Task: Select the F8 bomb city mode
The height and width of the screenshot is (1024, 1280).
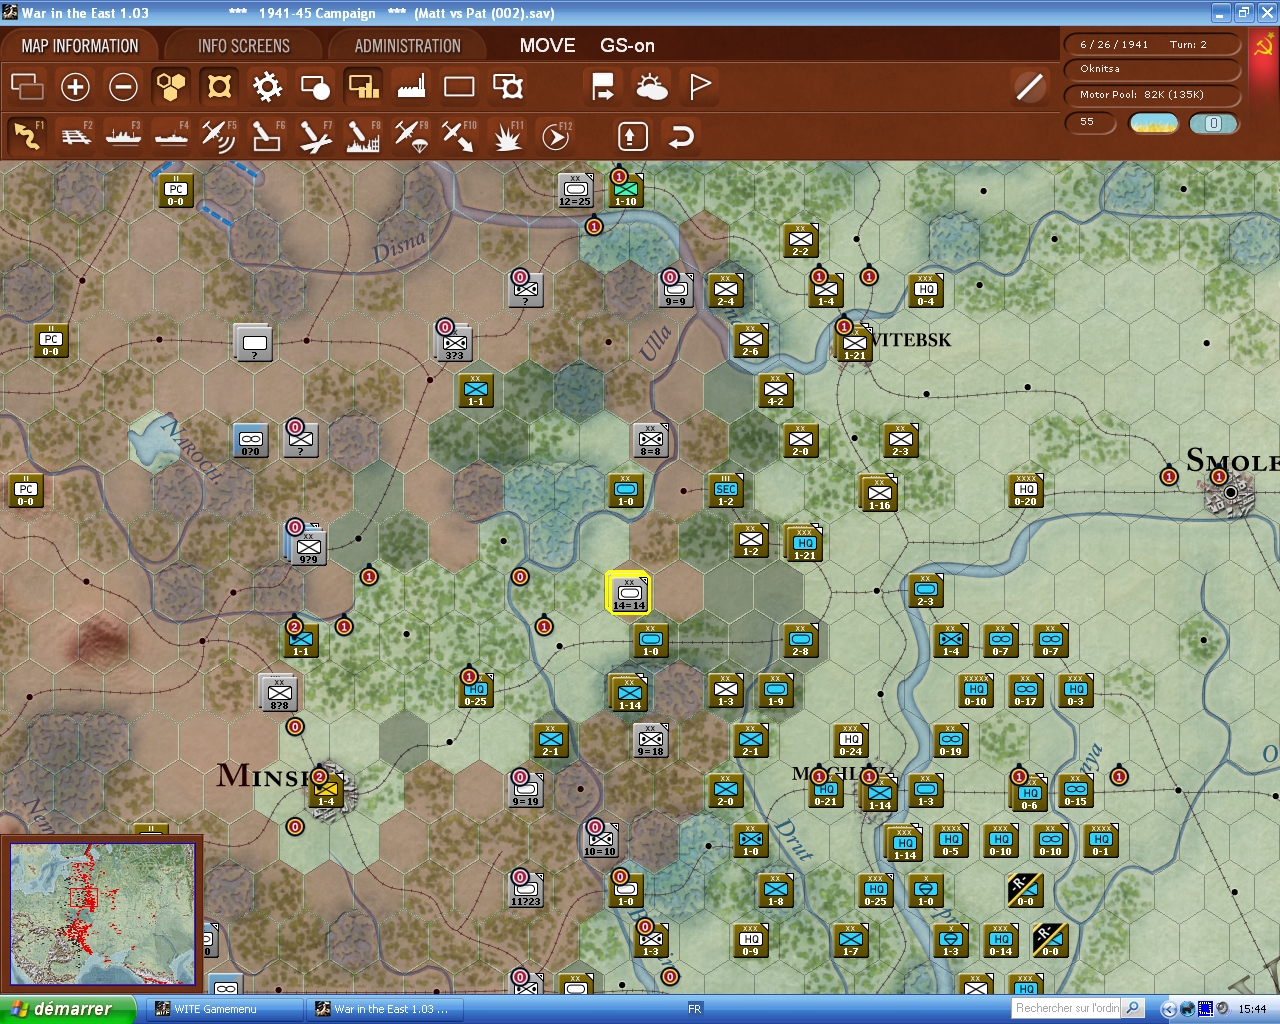Action: [363, 136]
